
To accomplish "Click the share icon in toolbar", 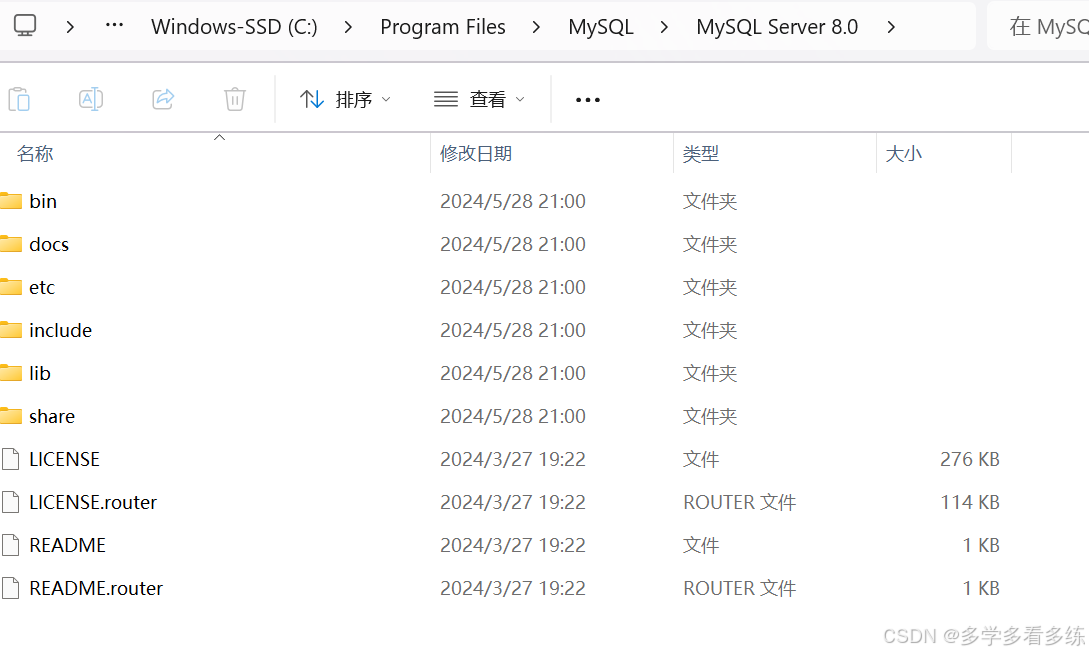I will (x=163, y=99).
